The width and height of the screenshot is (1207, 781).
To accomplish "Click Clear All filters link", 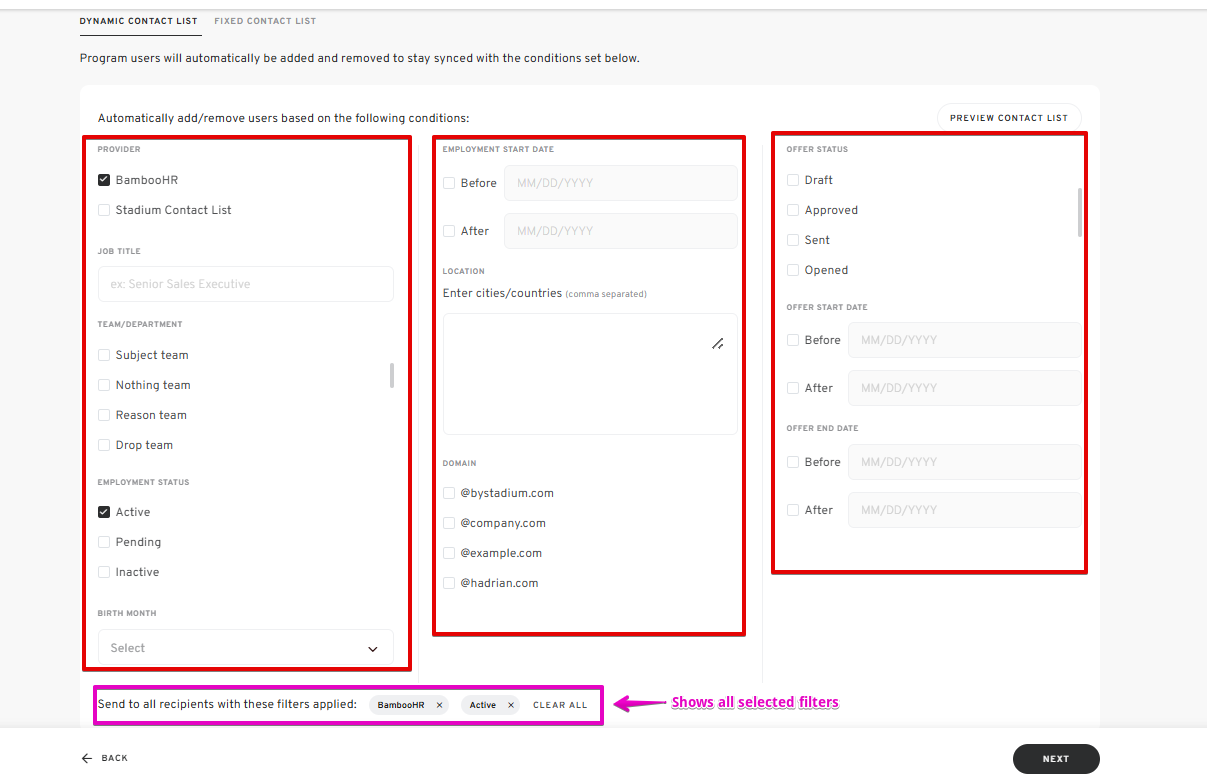I will pos(560,705).
